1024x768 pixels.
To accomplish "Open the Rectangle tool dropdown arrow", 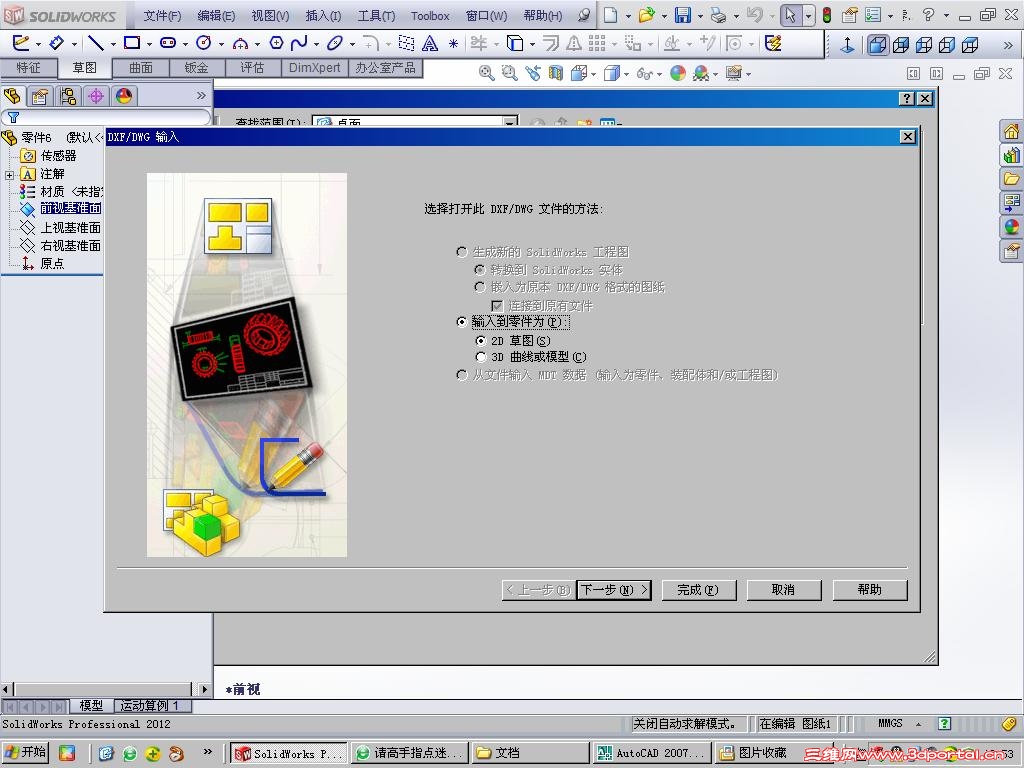I will [x=150, y=44].
